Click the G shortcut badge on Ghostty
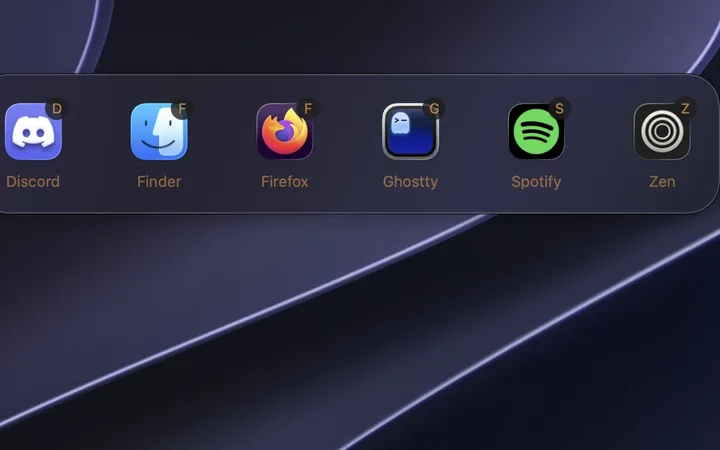Image resolution: width=720 pixels, height=450 pixels. [x=434, y=108]
